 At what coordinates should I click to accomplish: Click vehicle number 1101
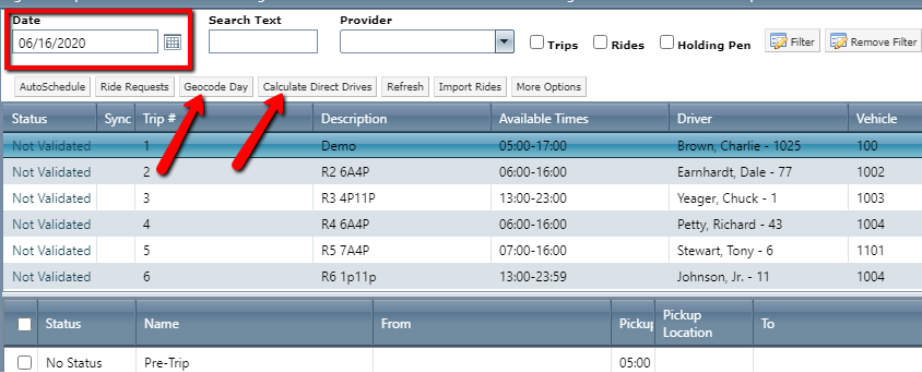point(870,250)
